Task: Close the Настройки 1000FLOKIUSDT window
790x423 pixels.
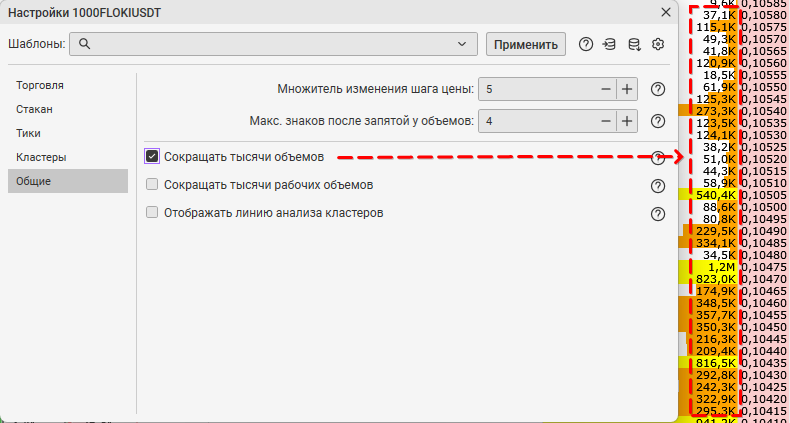Action: pos(665,12)
